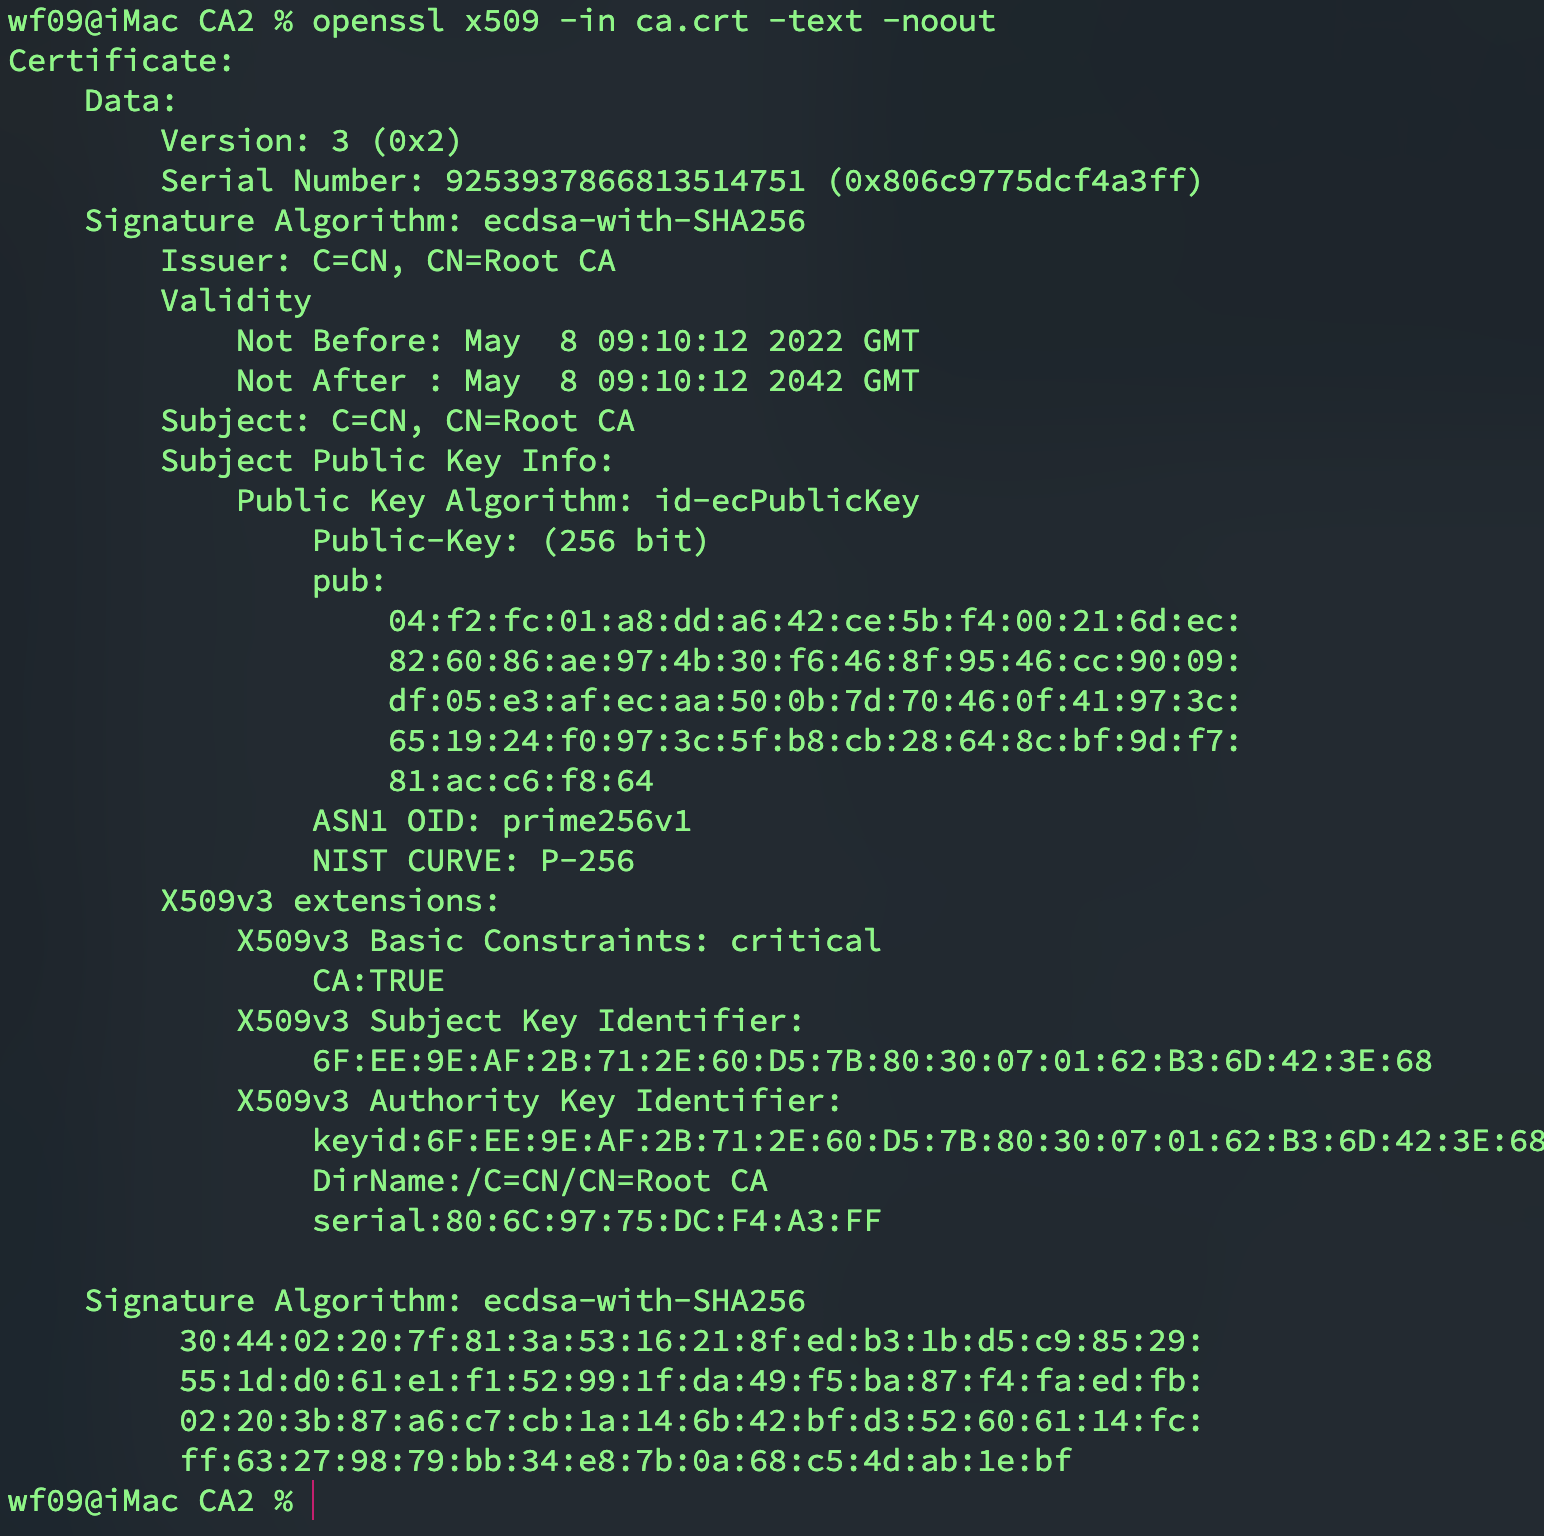Viewport: 1544px width, 1536px height.
Task: Click the first line of pub key hex
Action: pos(814,621)
